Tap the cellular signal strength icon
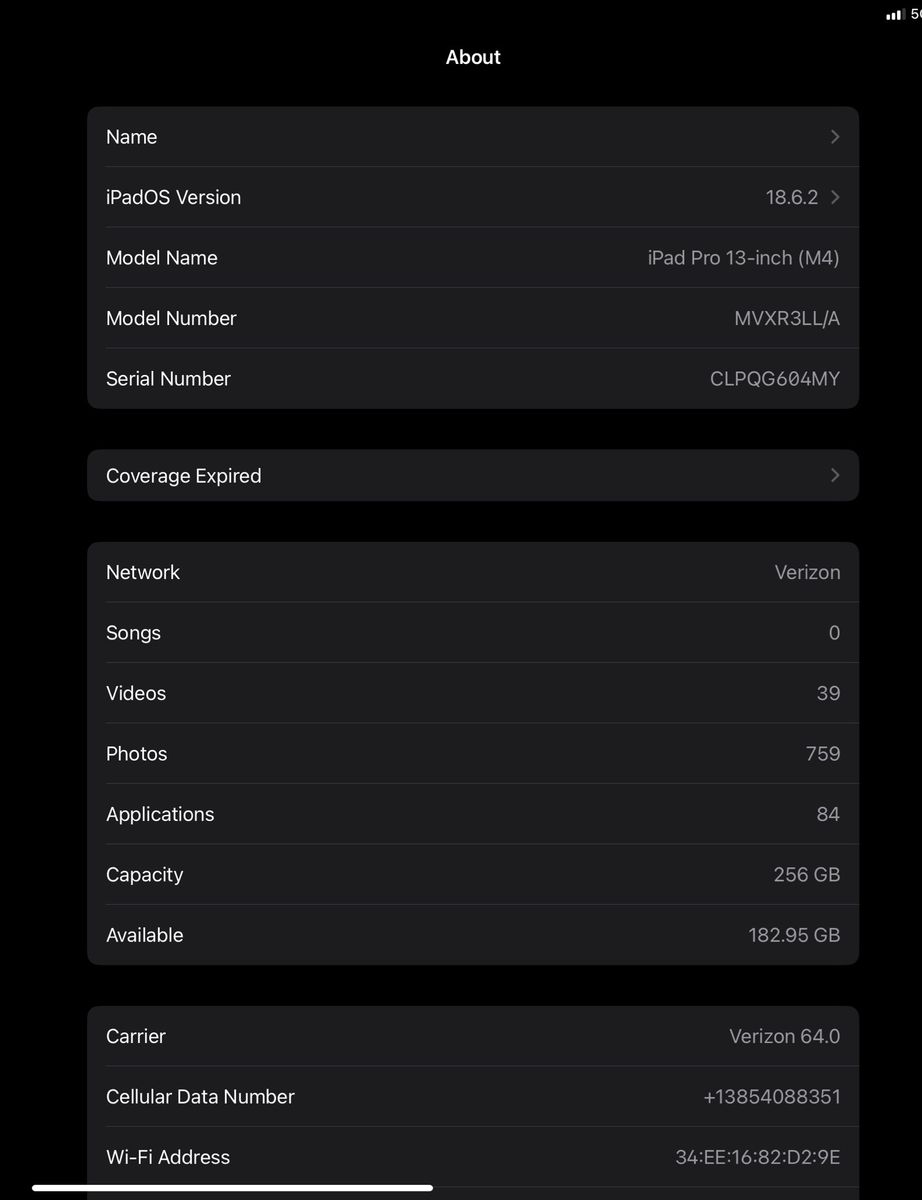 pyautogui.click(x=894, y=15)
